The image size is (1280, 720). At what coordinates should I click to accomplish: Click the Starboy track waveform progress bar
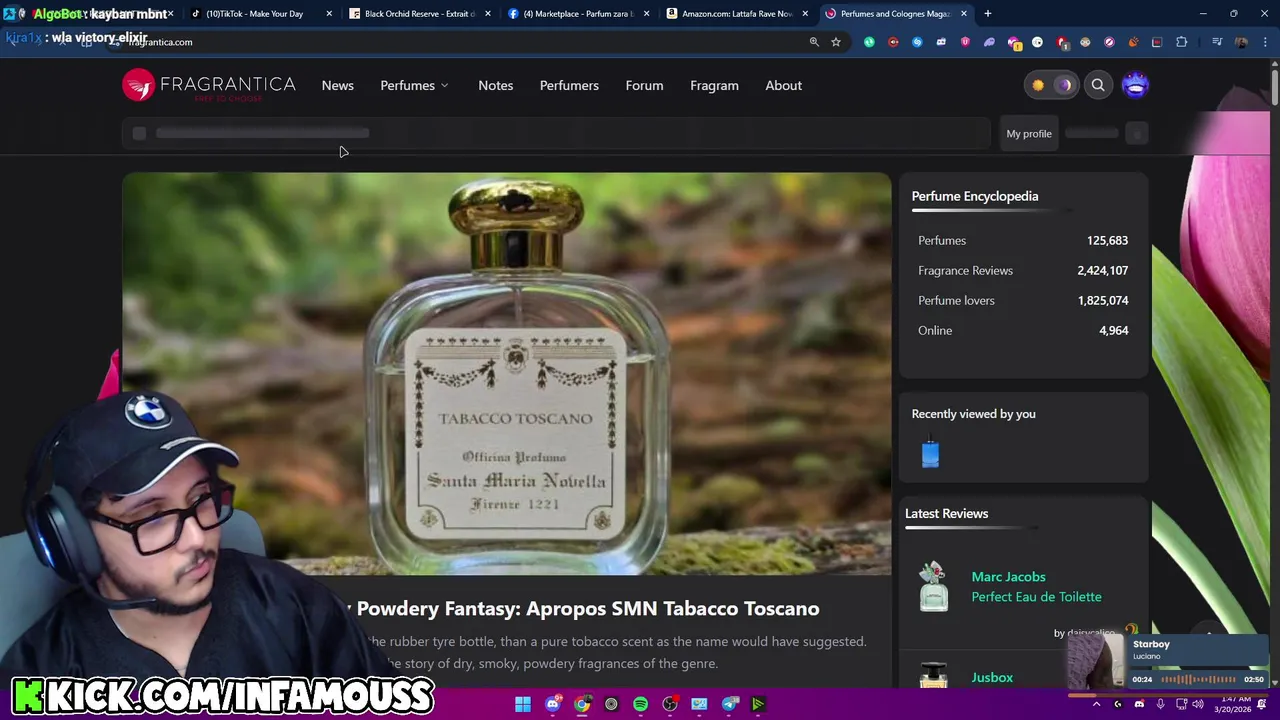point(1198,679)
